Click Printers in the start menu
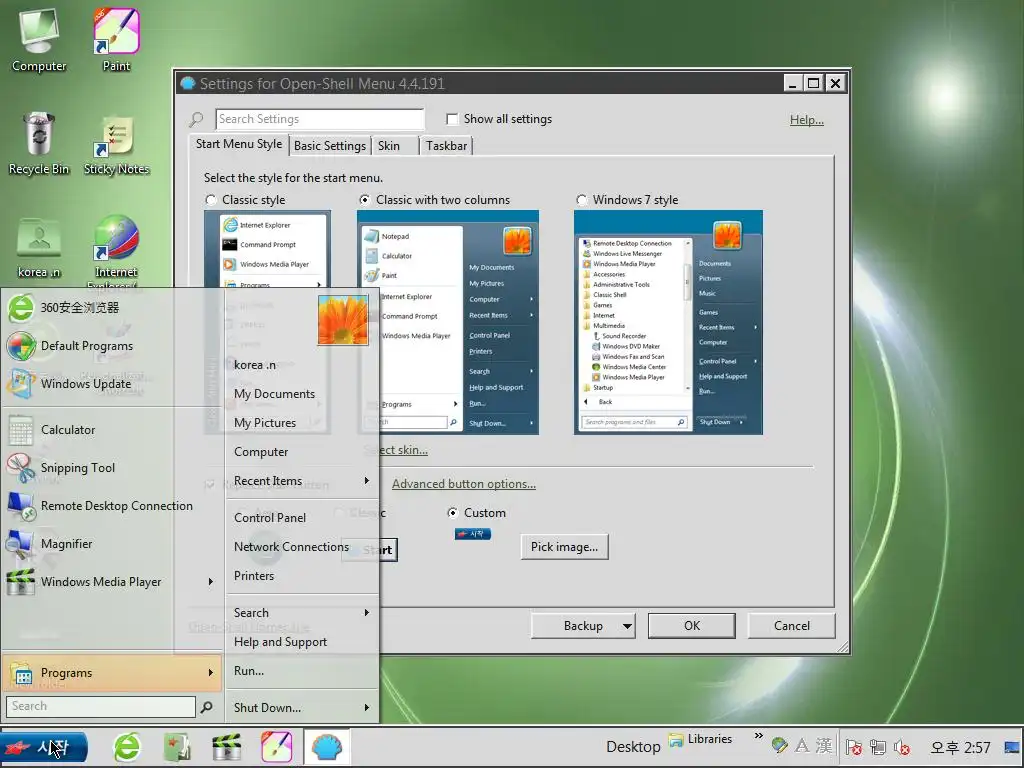 (302, 575)
